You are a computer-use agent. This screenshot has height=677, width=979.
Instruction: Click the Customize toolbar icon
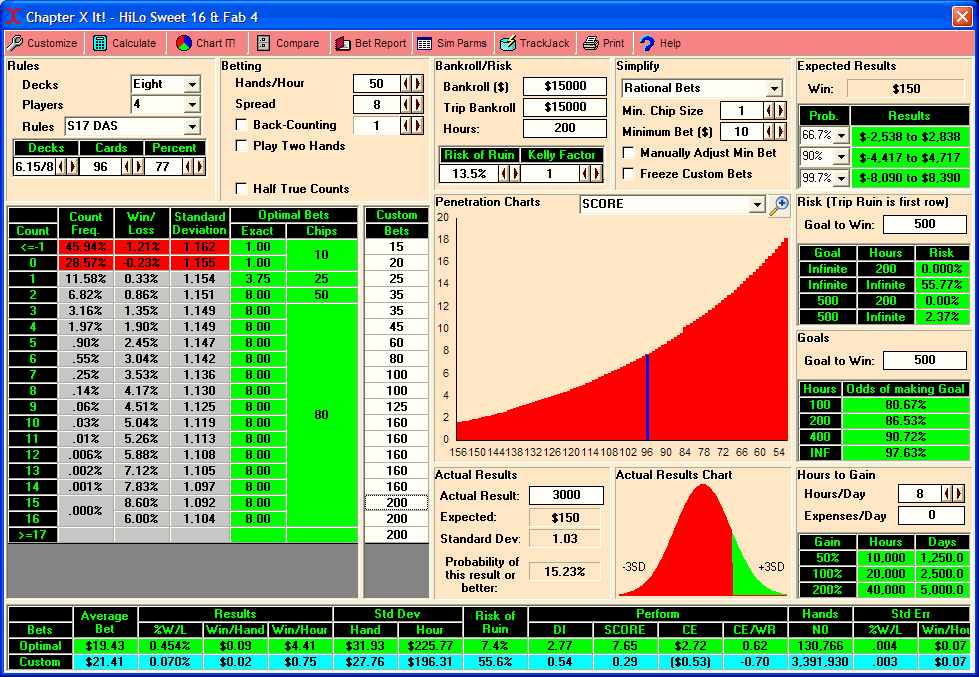pyautogui.click(x=16, y=43)
